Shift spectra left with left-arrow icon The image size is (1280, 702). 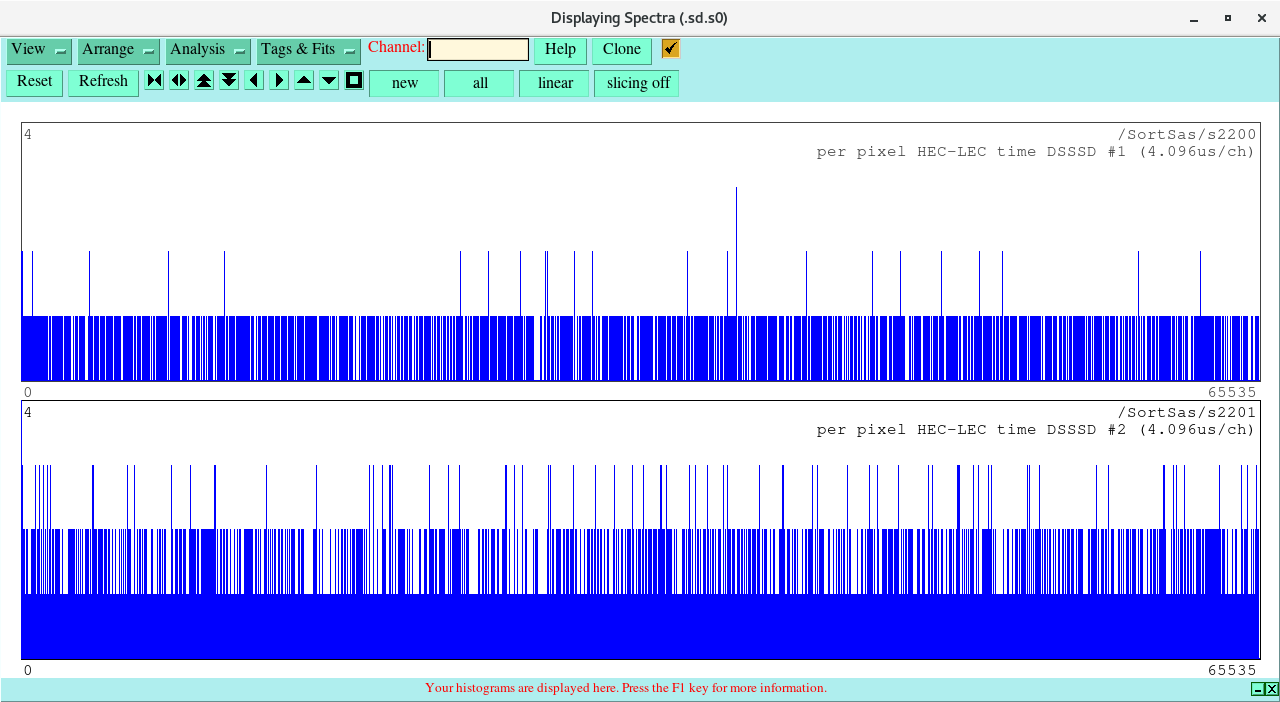(254, 81)
